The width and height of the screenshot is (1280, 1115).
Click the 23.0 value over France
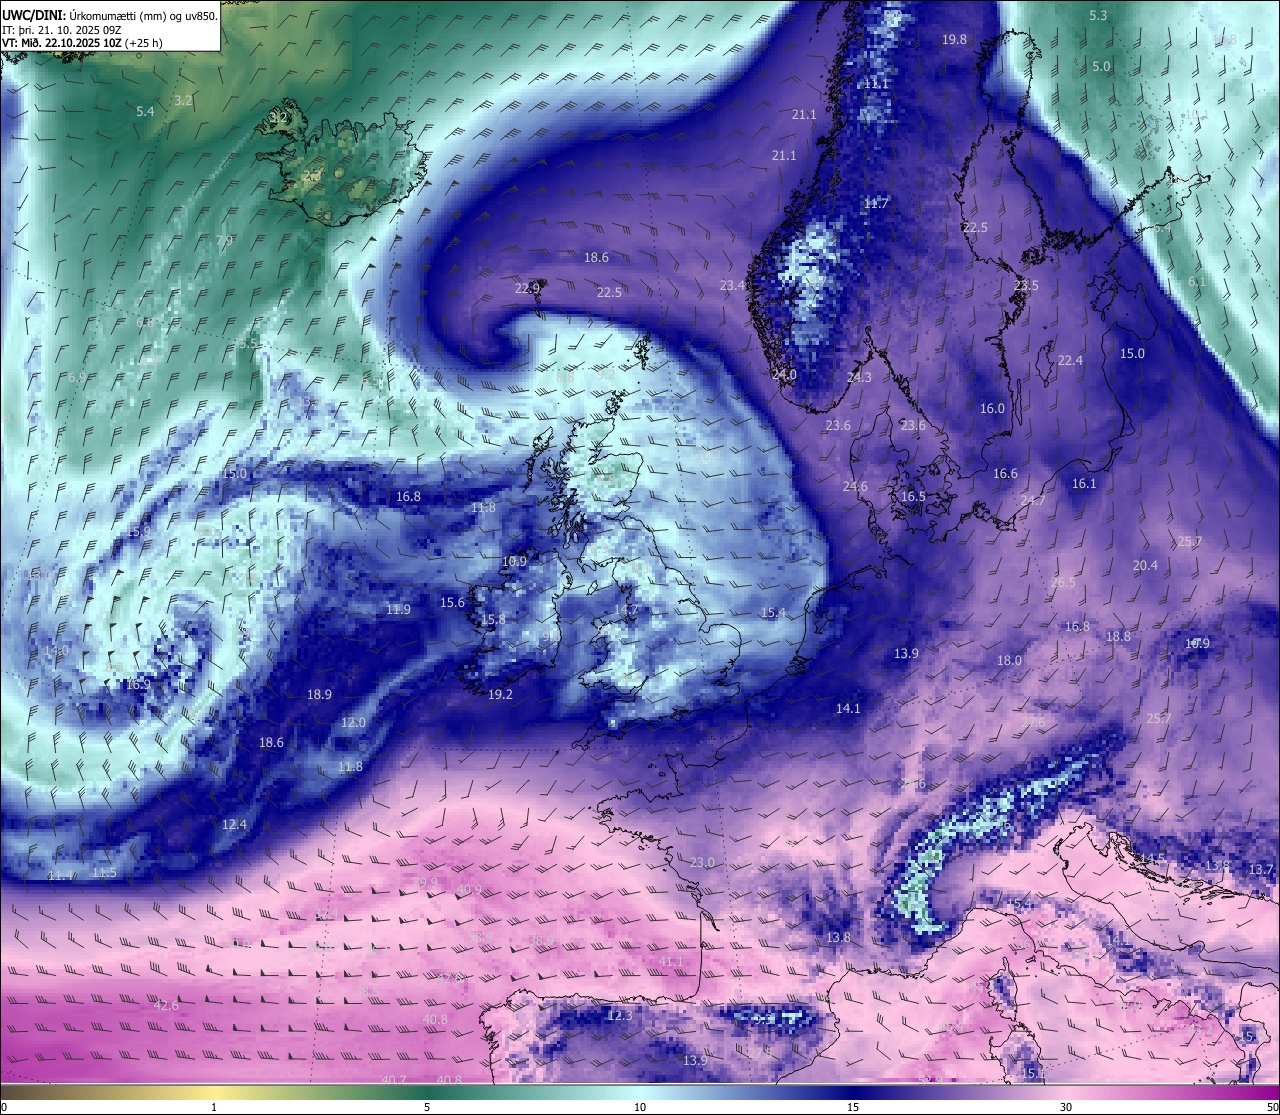pos(702,862)
